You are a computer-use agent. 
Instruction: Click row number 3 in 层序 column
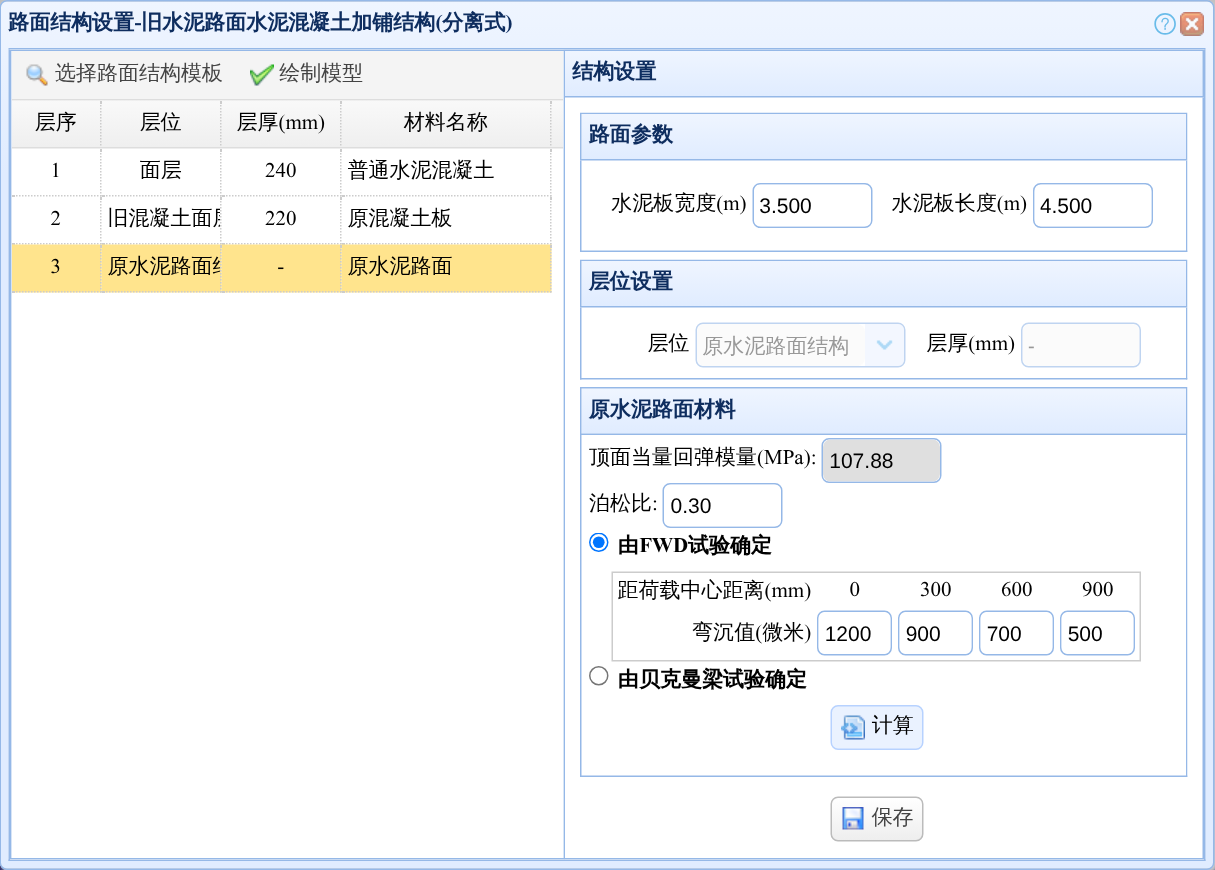(x=56, y=267)
